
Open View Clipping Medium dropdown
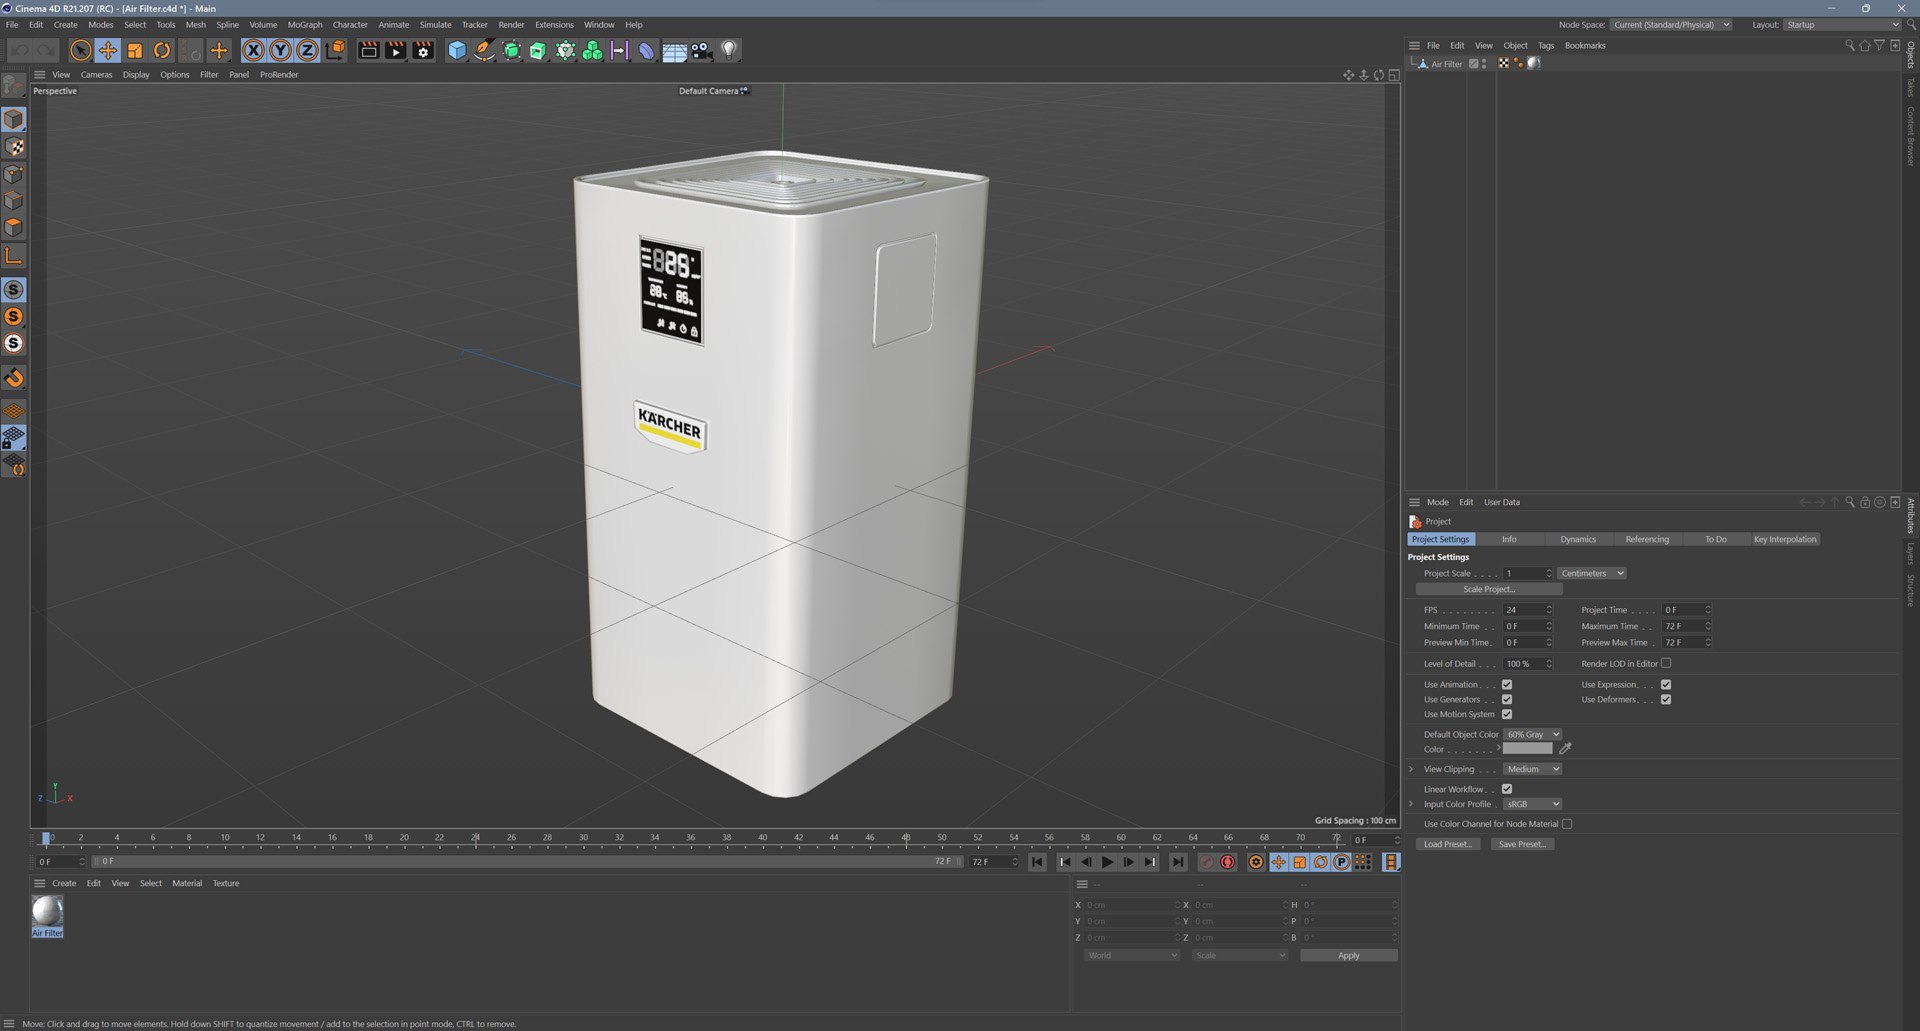pos(1532,769)
